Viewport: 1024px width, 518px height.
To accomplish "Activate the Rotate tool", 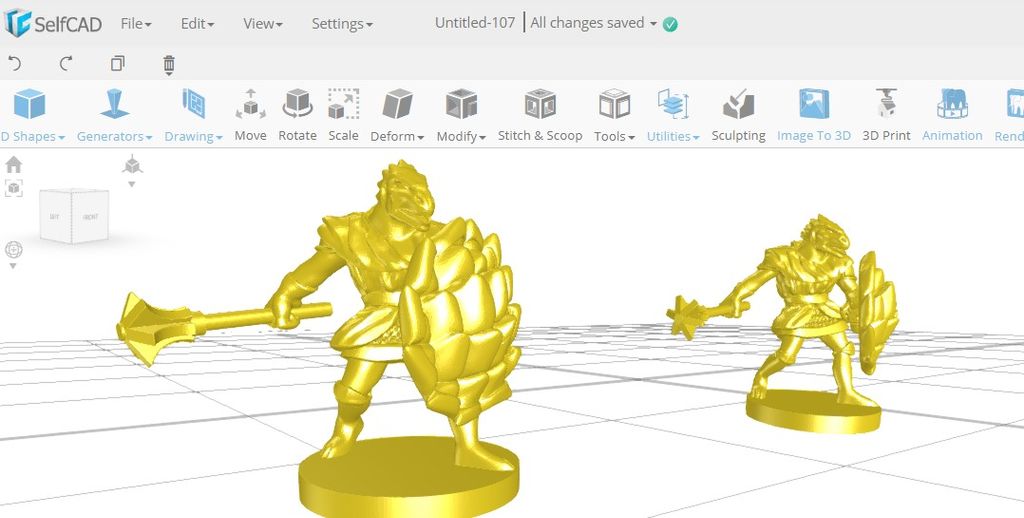I will coord(297,115).
